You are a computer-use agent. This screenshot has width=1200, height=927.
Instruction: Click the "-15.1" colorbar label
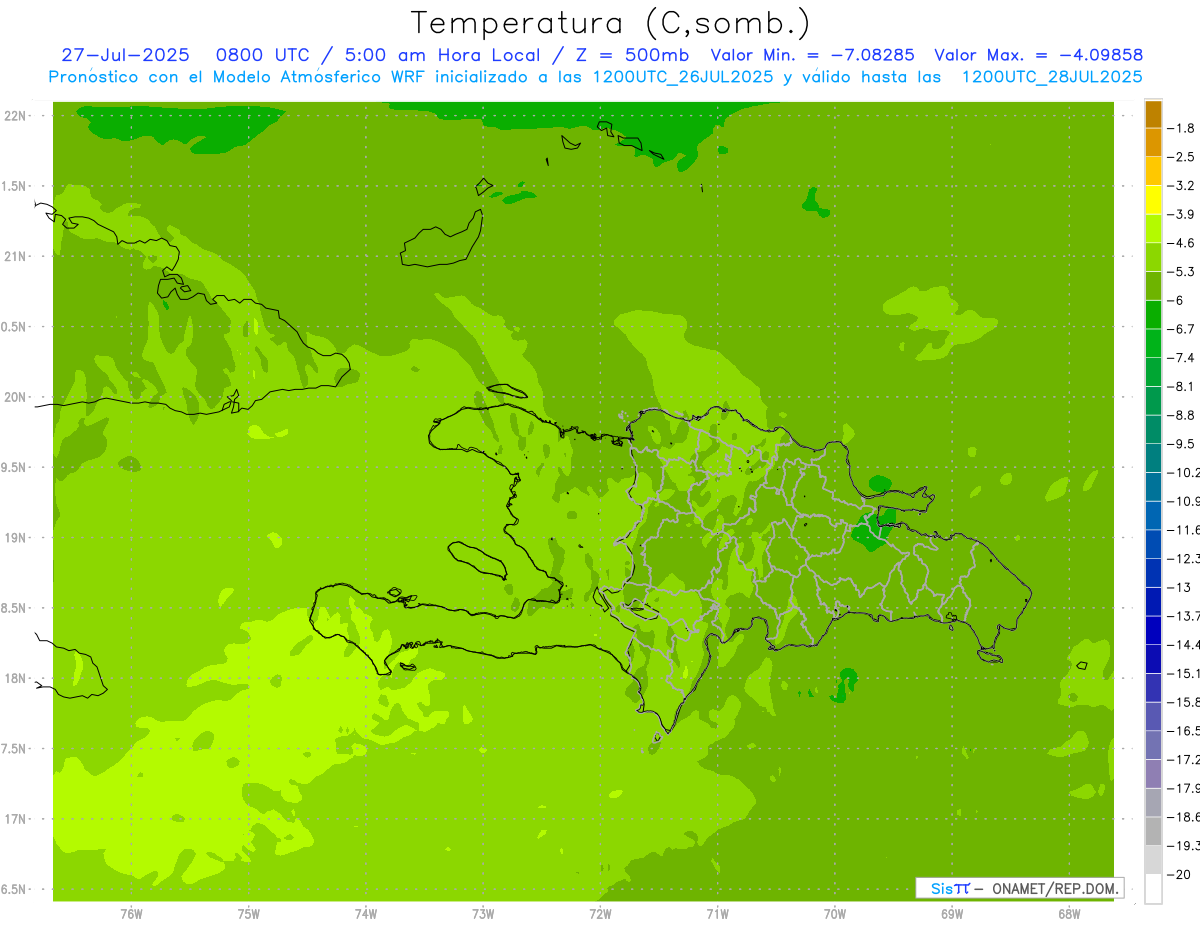(1184, 674)
